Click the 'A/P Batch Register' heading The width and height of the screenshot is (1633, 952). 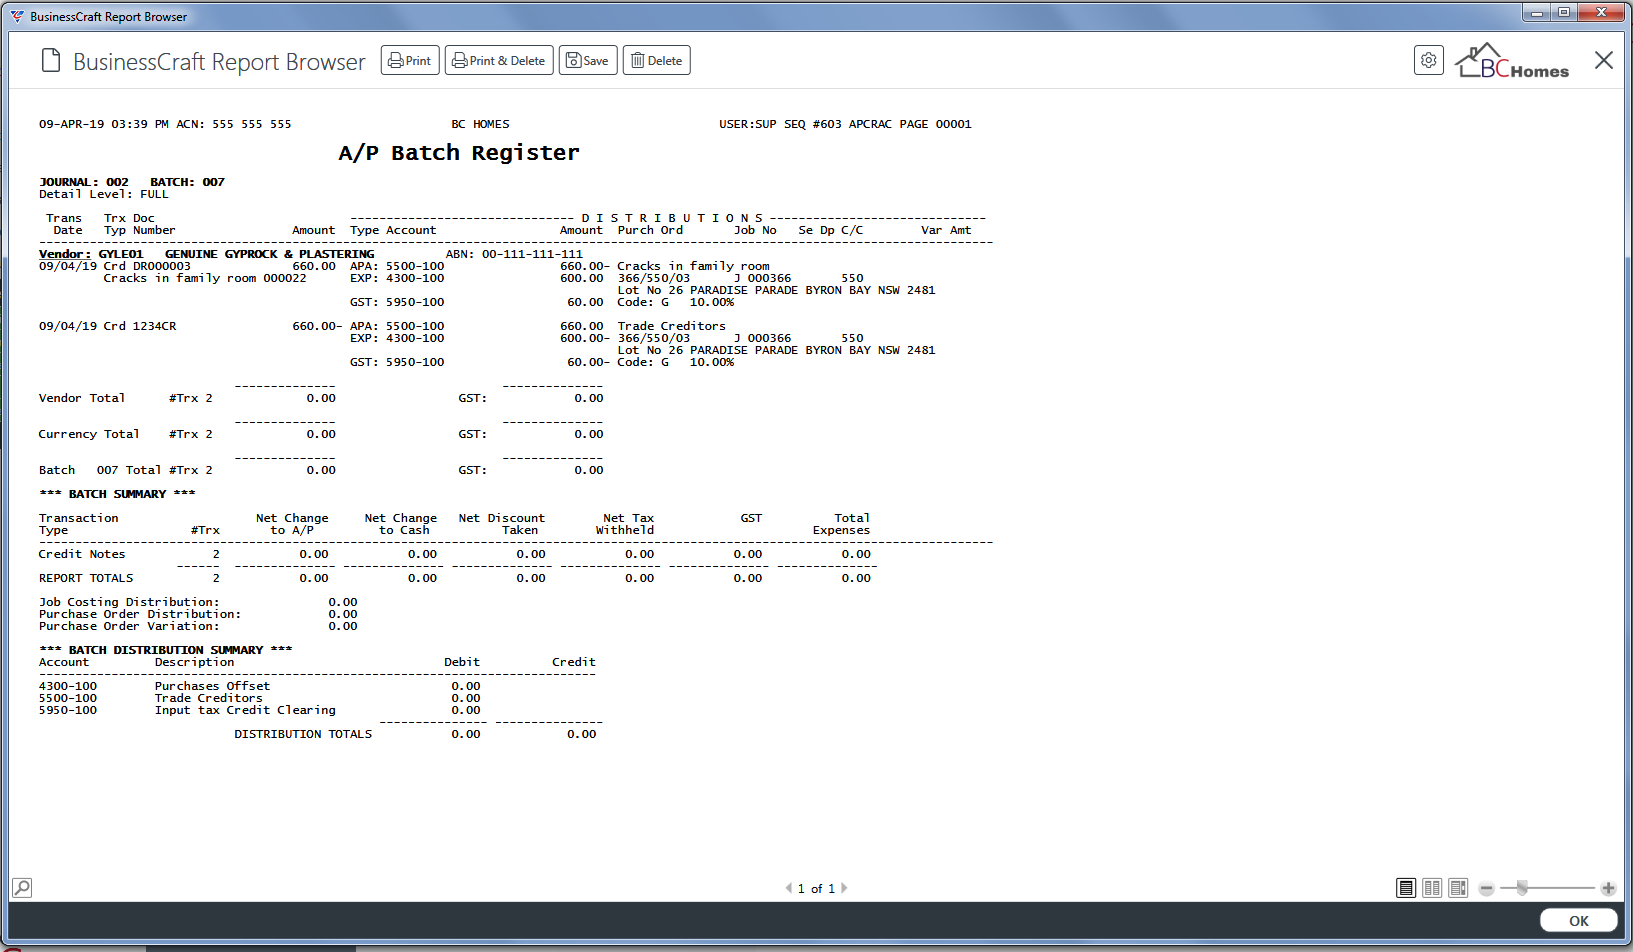coord(459,153)
